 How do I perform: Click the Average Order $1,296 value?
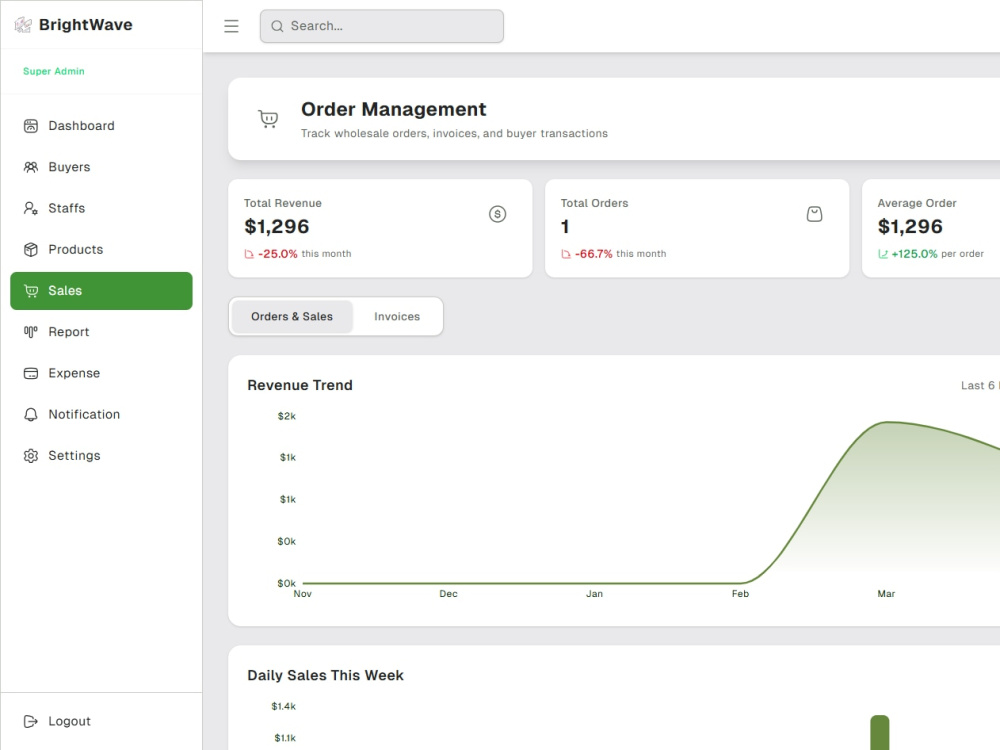pyautogui.click(x=910, y=226)
